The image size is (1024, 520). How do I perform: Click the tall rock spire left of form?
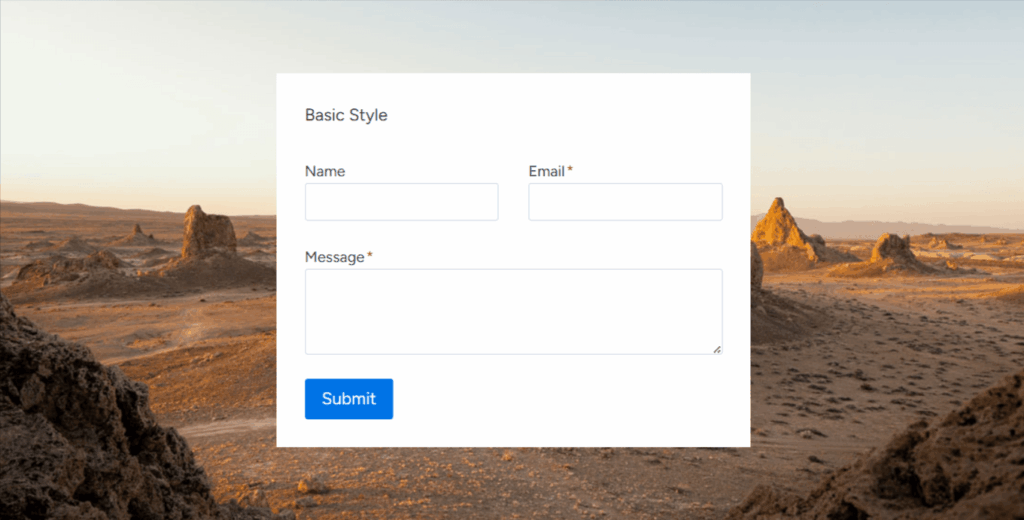pos(208,233)
